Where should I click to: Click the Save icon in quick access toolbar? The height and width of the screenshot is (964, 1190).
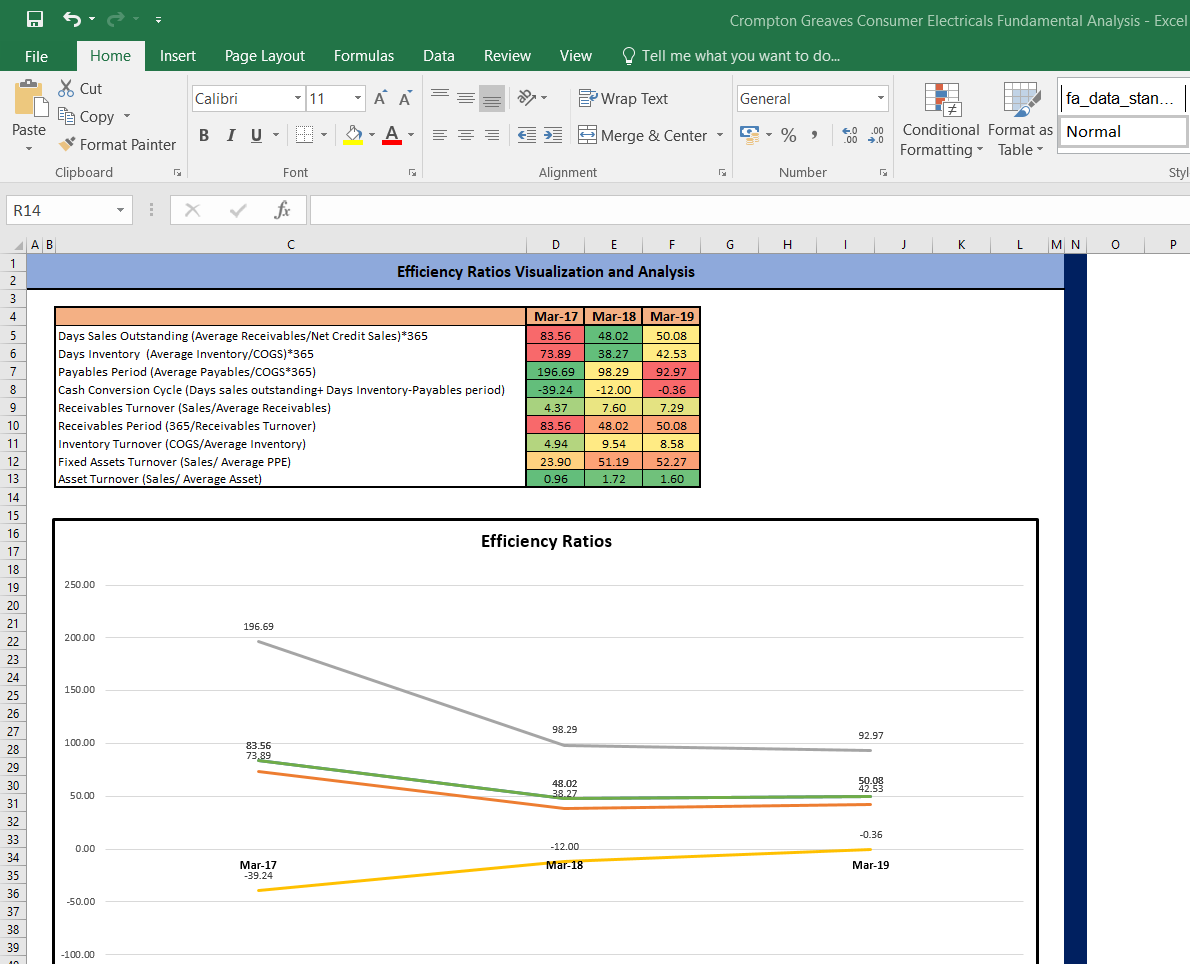[34, 19]
